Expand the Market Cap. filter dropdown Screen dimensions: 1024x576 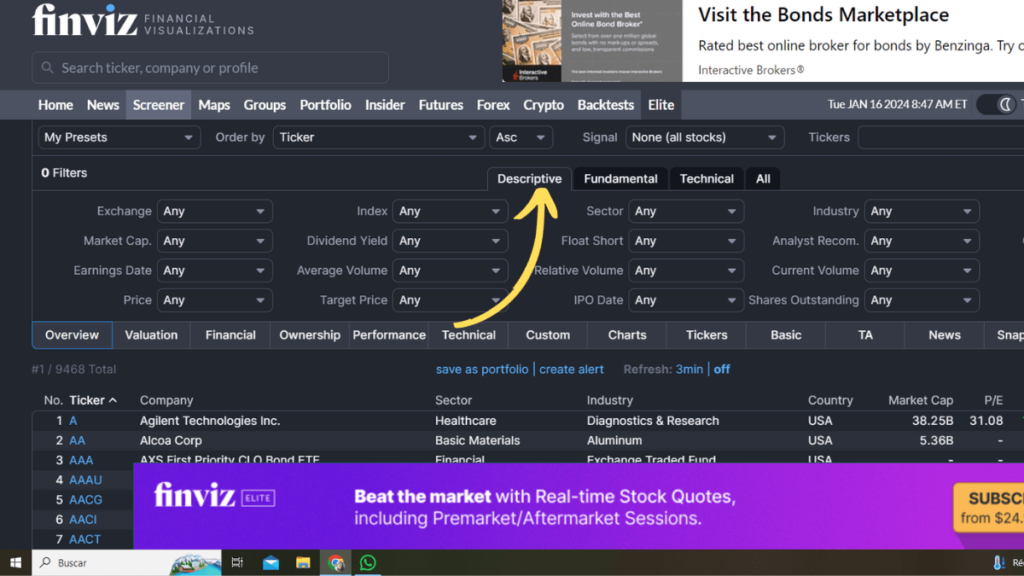coord(214,241)
